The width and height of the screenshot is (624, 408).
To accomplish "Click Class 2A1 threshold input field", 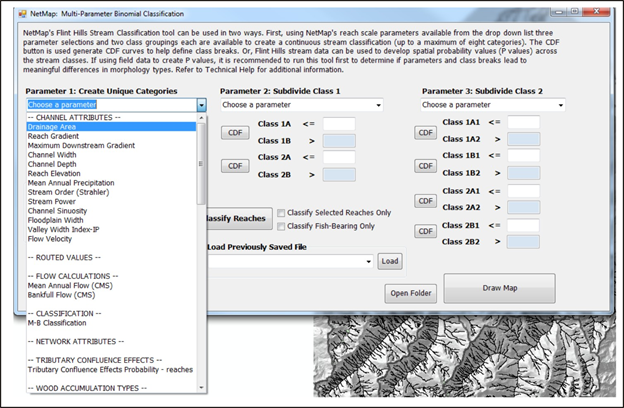I will [x=524, y=191].
